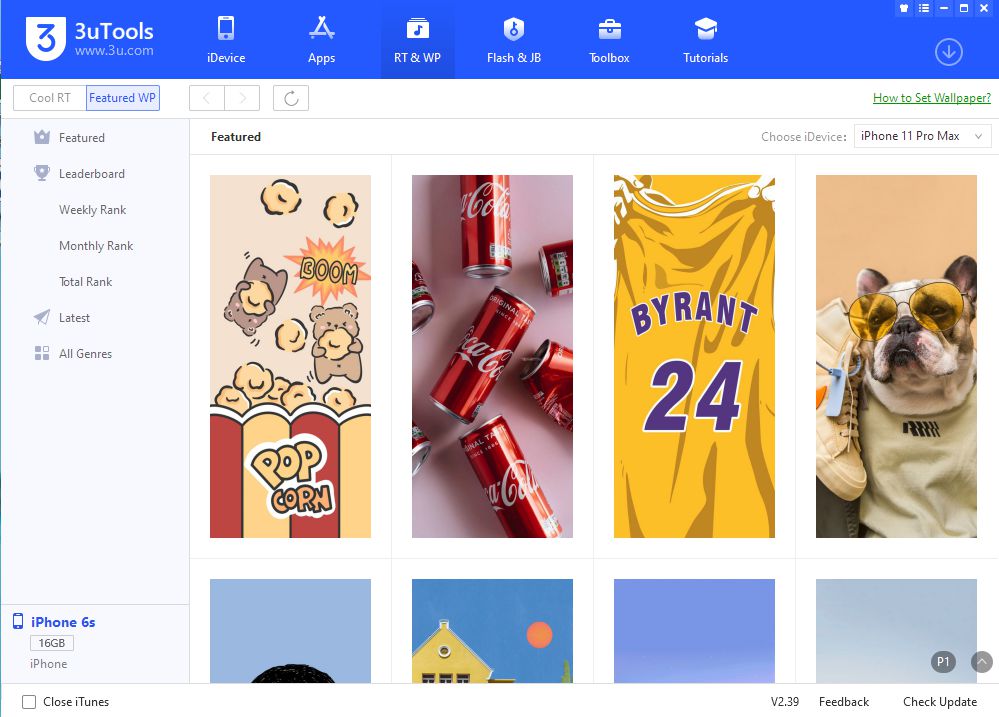The height and width of the screenshot is (717, 999).
Task: Open the skin/theme icon in the title bar
Action: click(902, 8)
